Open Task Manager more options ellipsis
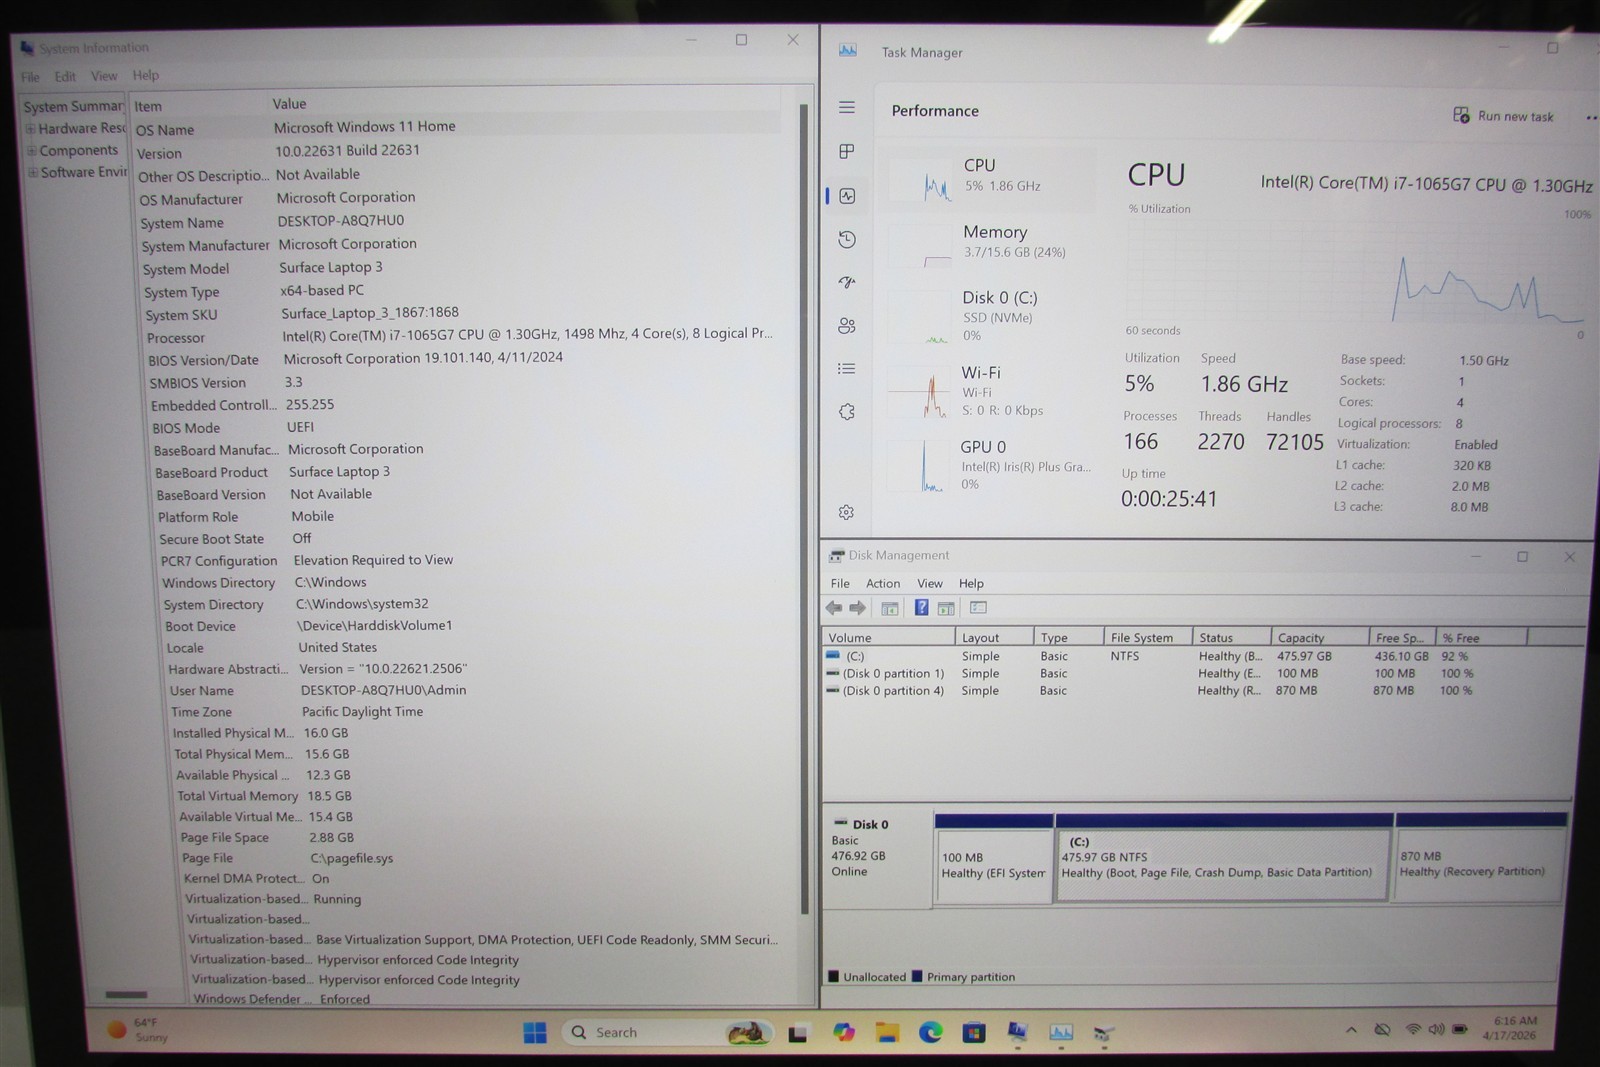This screenshot has width=1600, height=1067. [1590, 117]
